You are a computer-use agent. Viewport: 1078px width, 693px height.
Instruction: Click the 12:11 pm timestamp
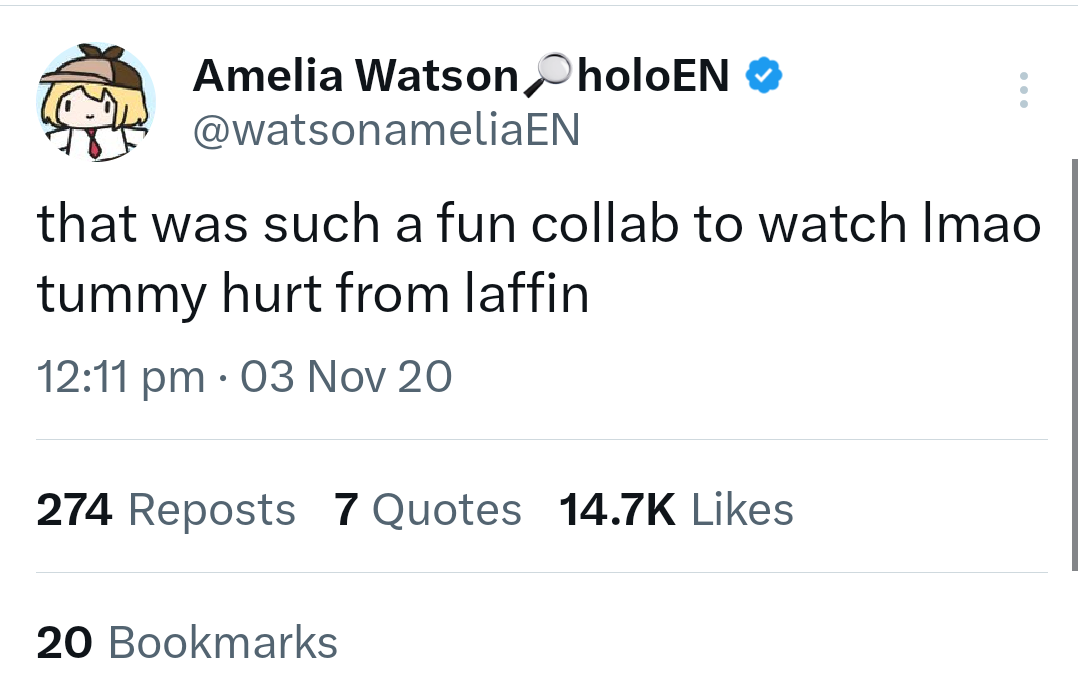119,377
